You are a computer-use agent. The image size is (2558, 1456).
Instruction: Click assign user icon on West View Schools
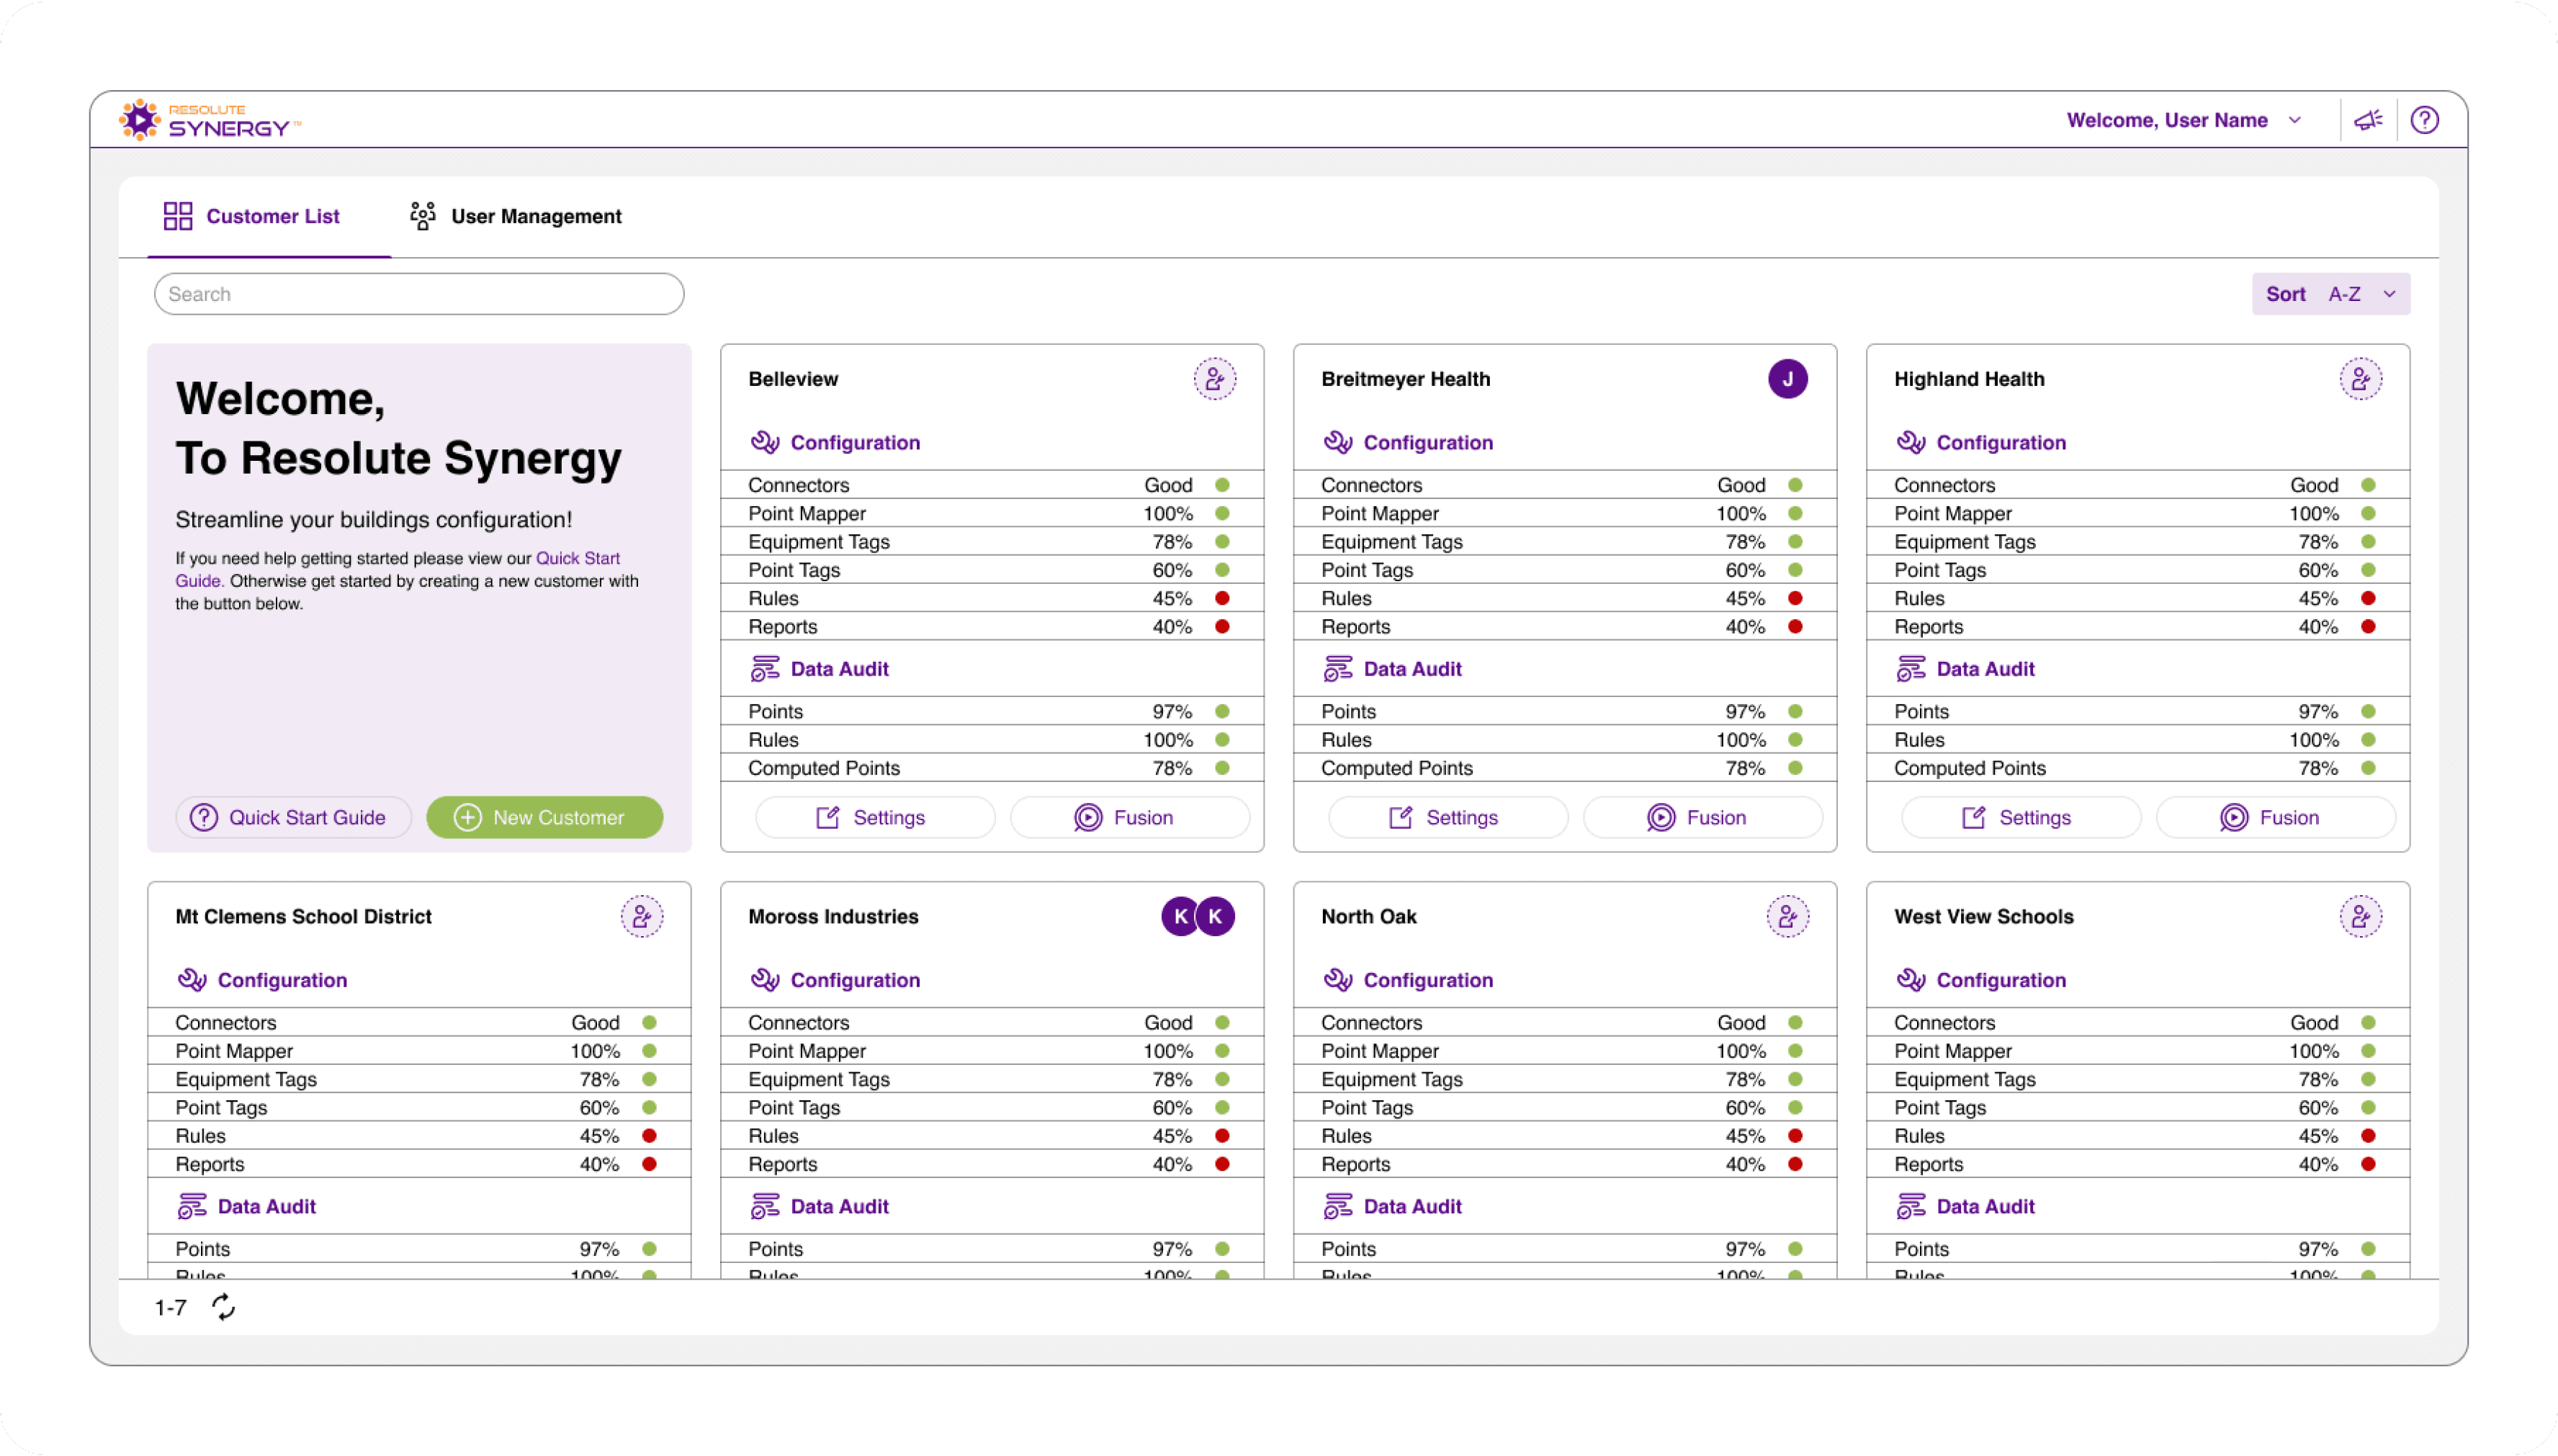pos(2360,916)
